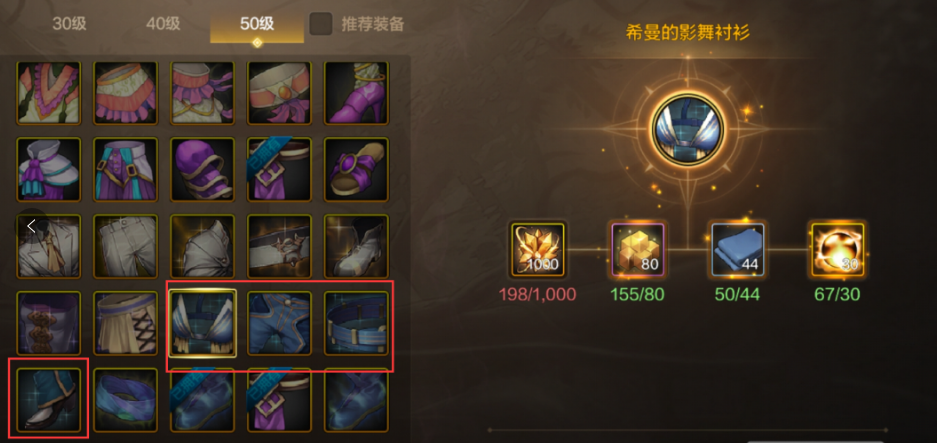The width and height of the screenshot is (937, 443).
Task: Choose the blue jeans equipment icon
Action: (279, 323)
